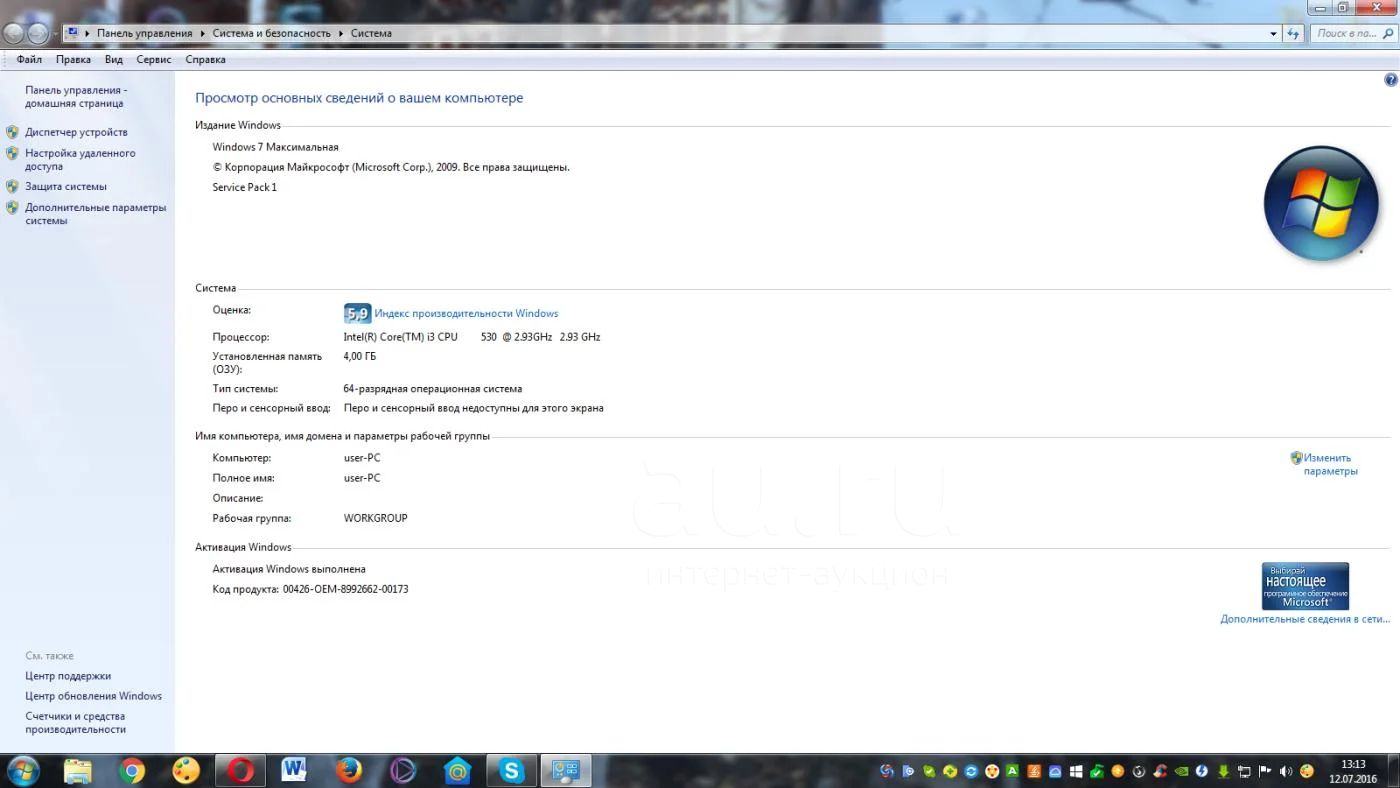Image resolution: width=1400 pixels, height=788 pixels.
Task: Click the blue cloud tray icon
Action: coord(1055,771)
